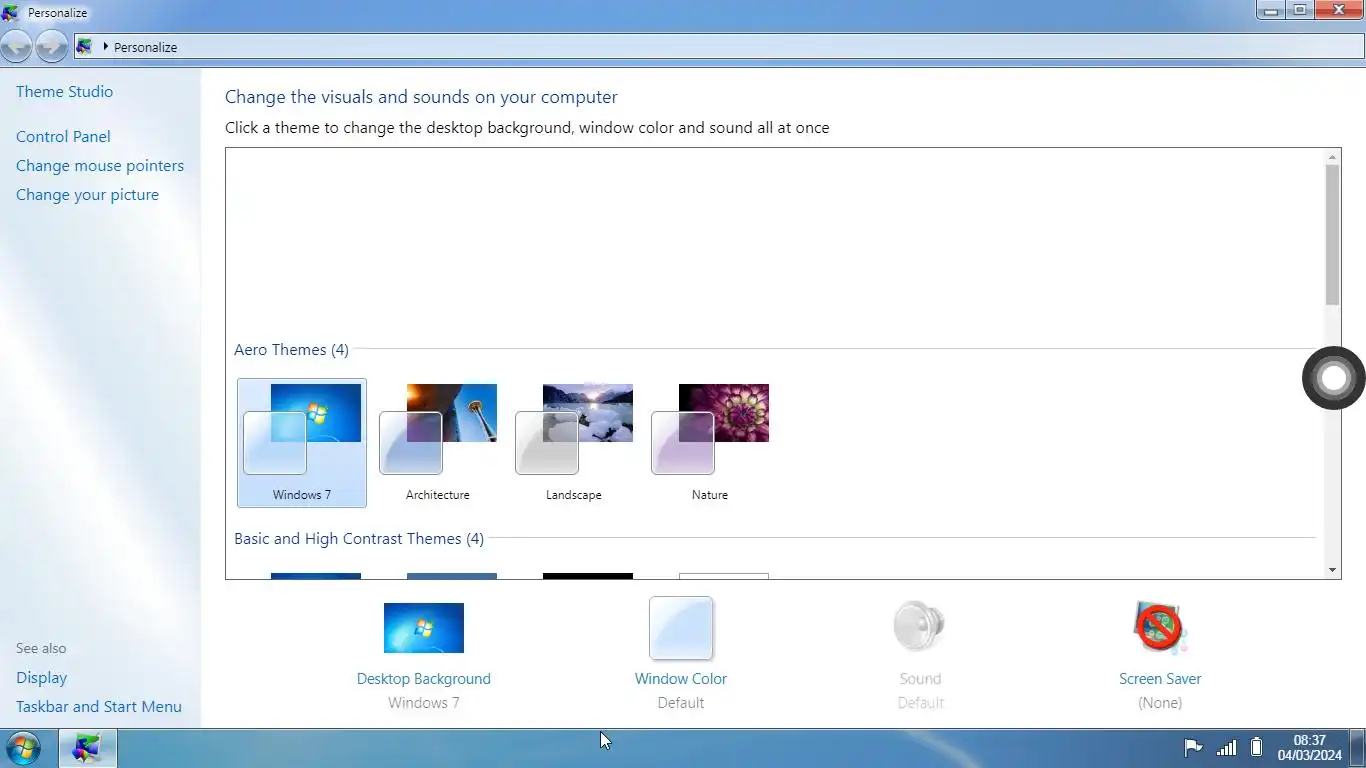This screenshot has width=1366, height=768.
Task: Click the floating round circle button
Action: pos(1334,378)
